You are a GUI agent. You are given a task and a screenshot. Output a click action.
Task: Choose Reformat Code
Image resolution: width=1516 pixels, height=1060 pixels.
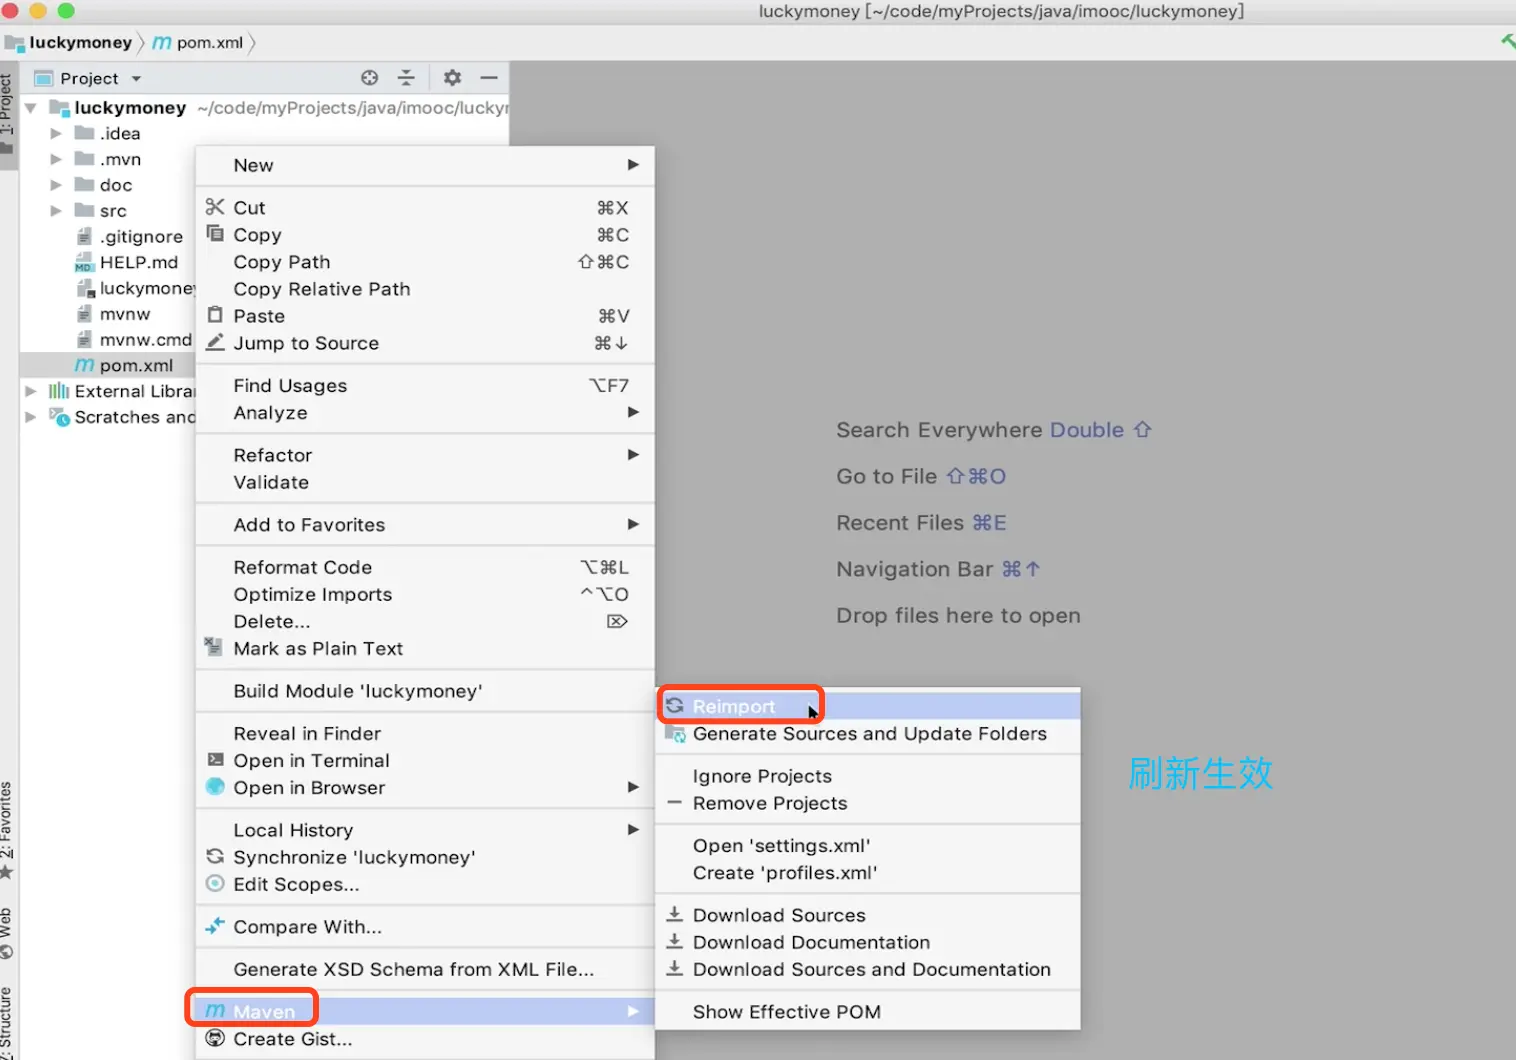(425, 567)
